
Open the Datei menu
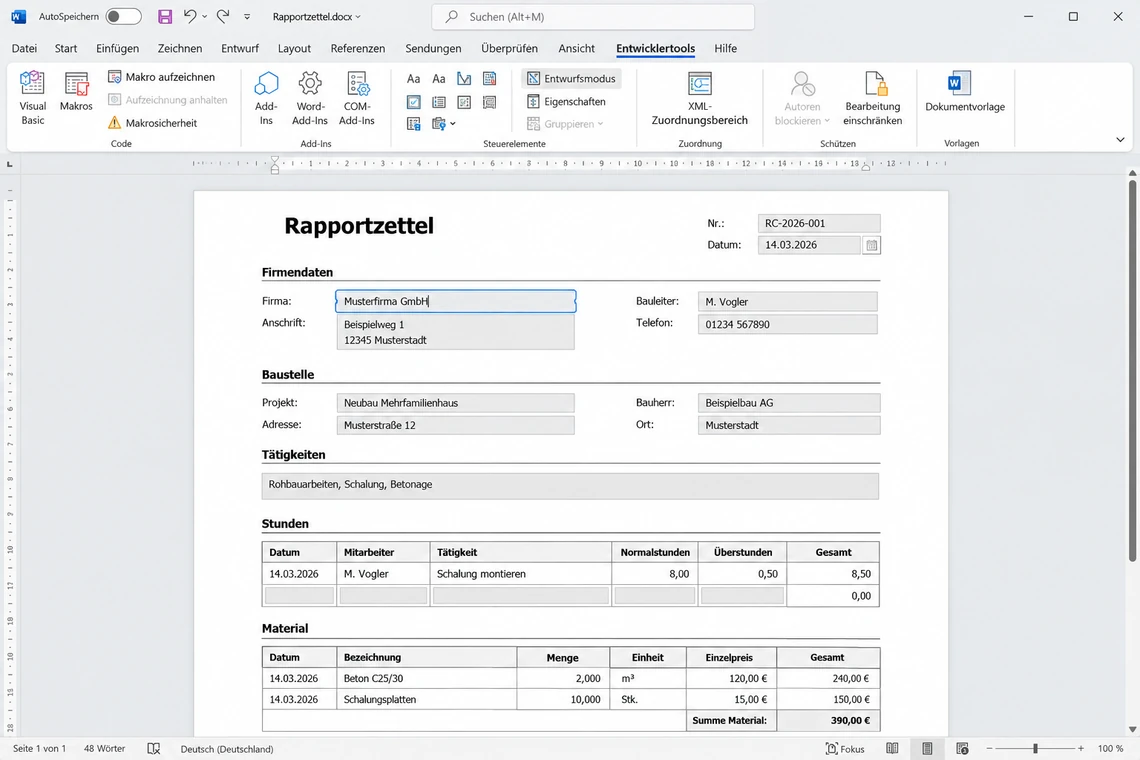click(x=24, y=48)
